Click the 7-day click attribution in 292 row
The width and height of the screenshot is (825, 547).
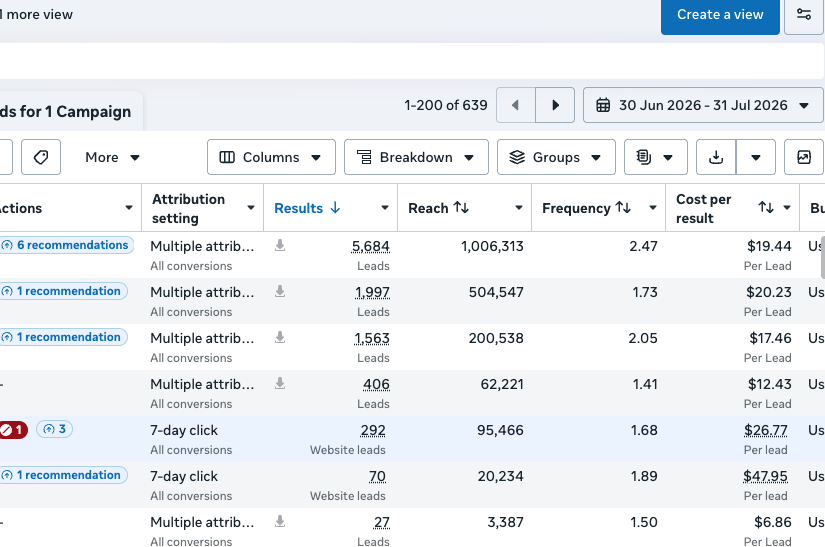tap(184, 430)
